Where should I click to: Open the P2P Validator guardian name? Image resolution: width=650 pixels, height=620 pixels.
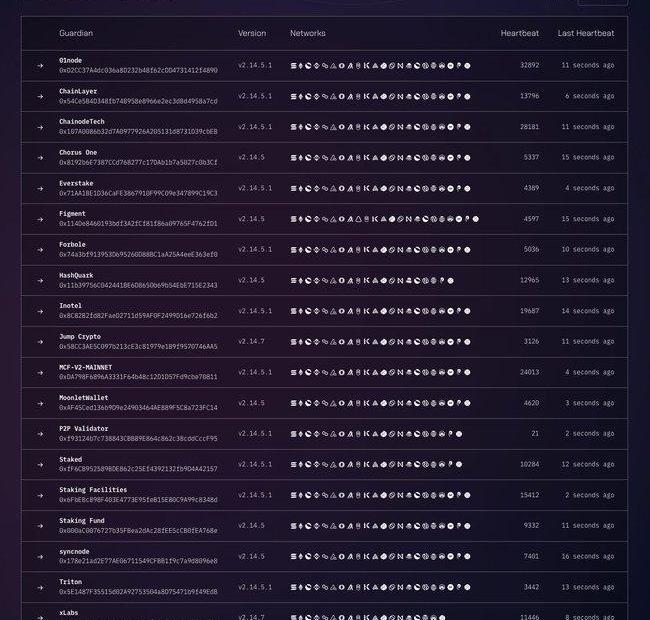[84, 429]
